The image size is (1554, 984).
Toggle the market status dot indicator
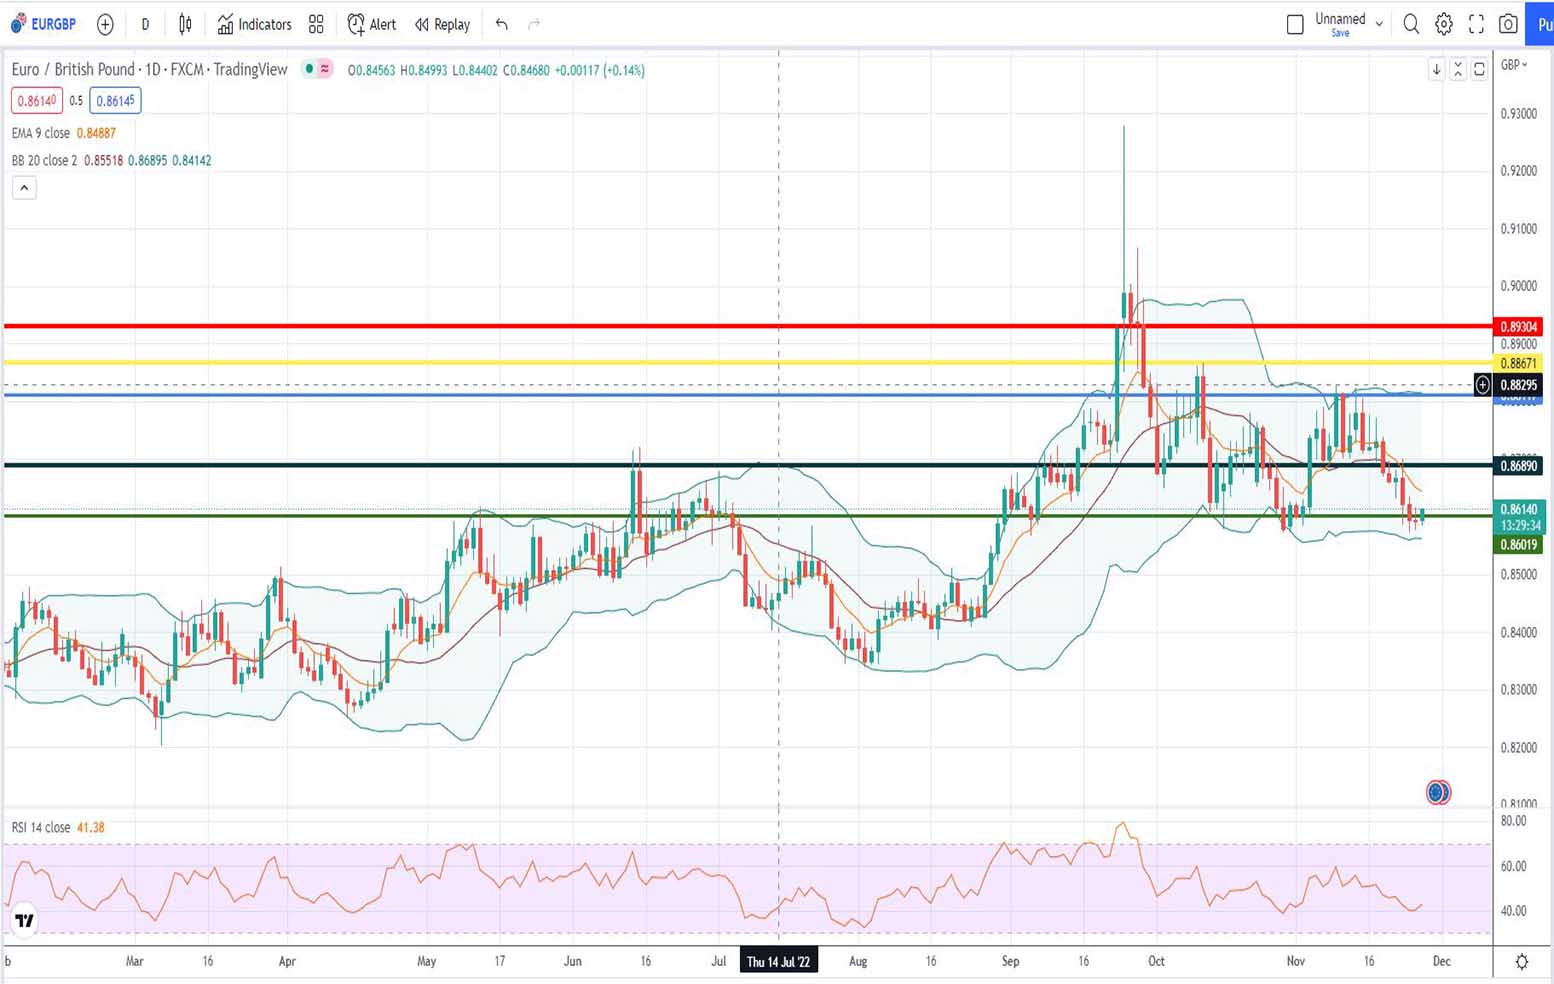[309, 69]
